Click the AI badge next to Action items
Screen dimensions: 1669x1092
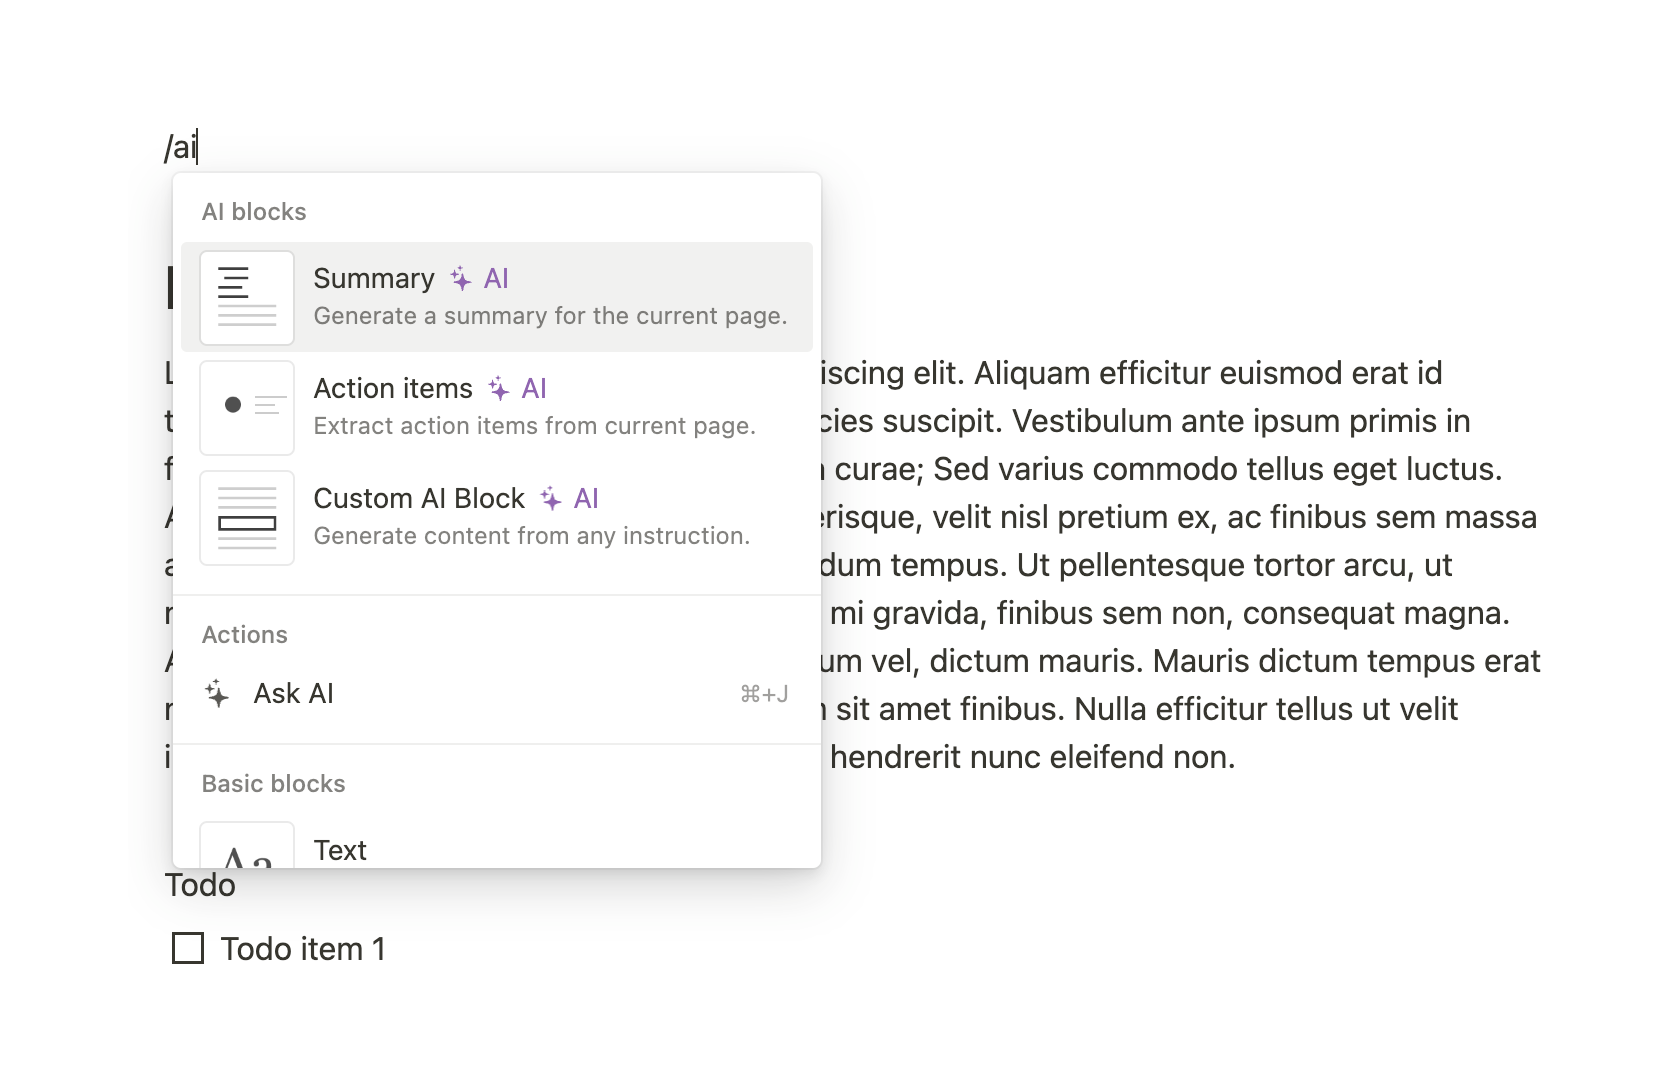pos(518,388)
